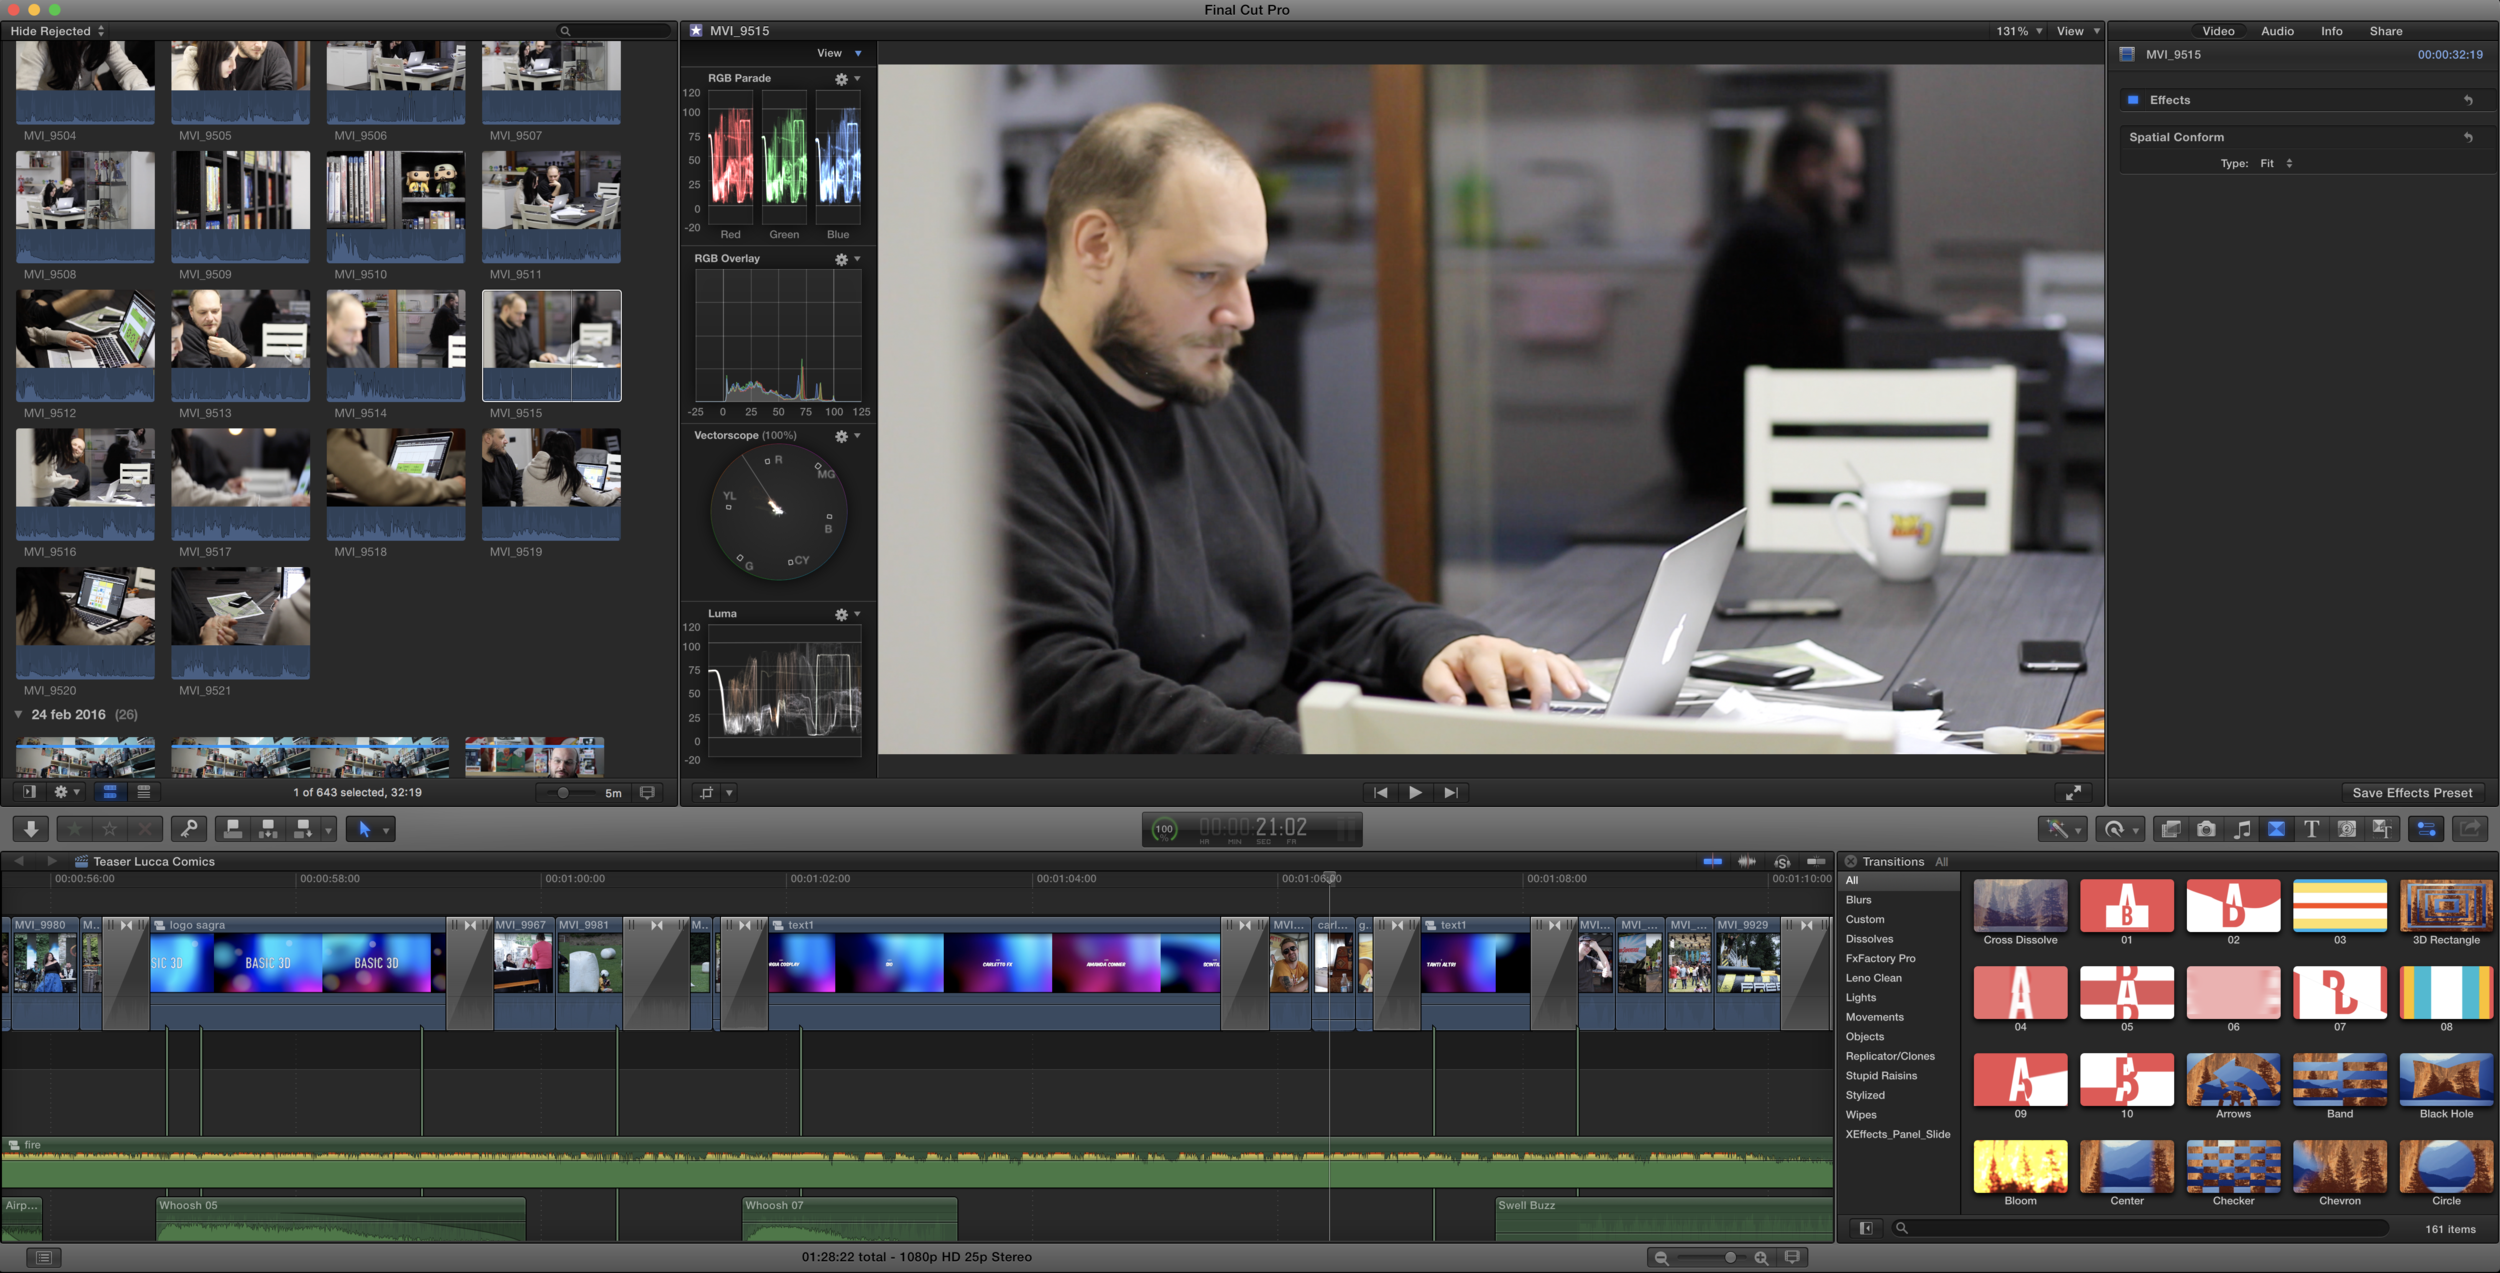Toggle the Inspector panel button
Screen dimensions: 2500x1273
[x=2426, y=829]
